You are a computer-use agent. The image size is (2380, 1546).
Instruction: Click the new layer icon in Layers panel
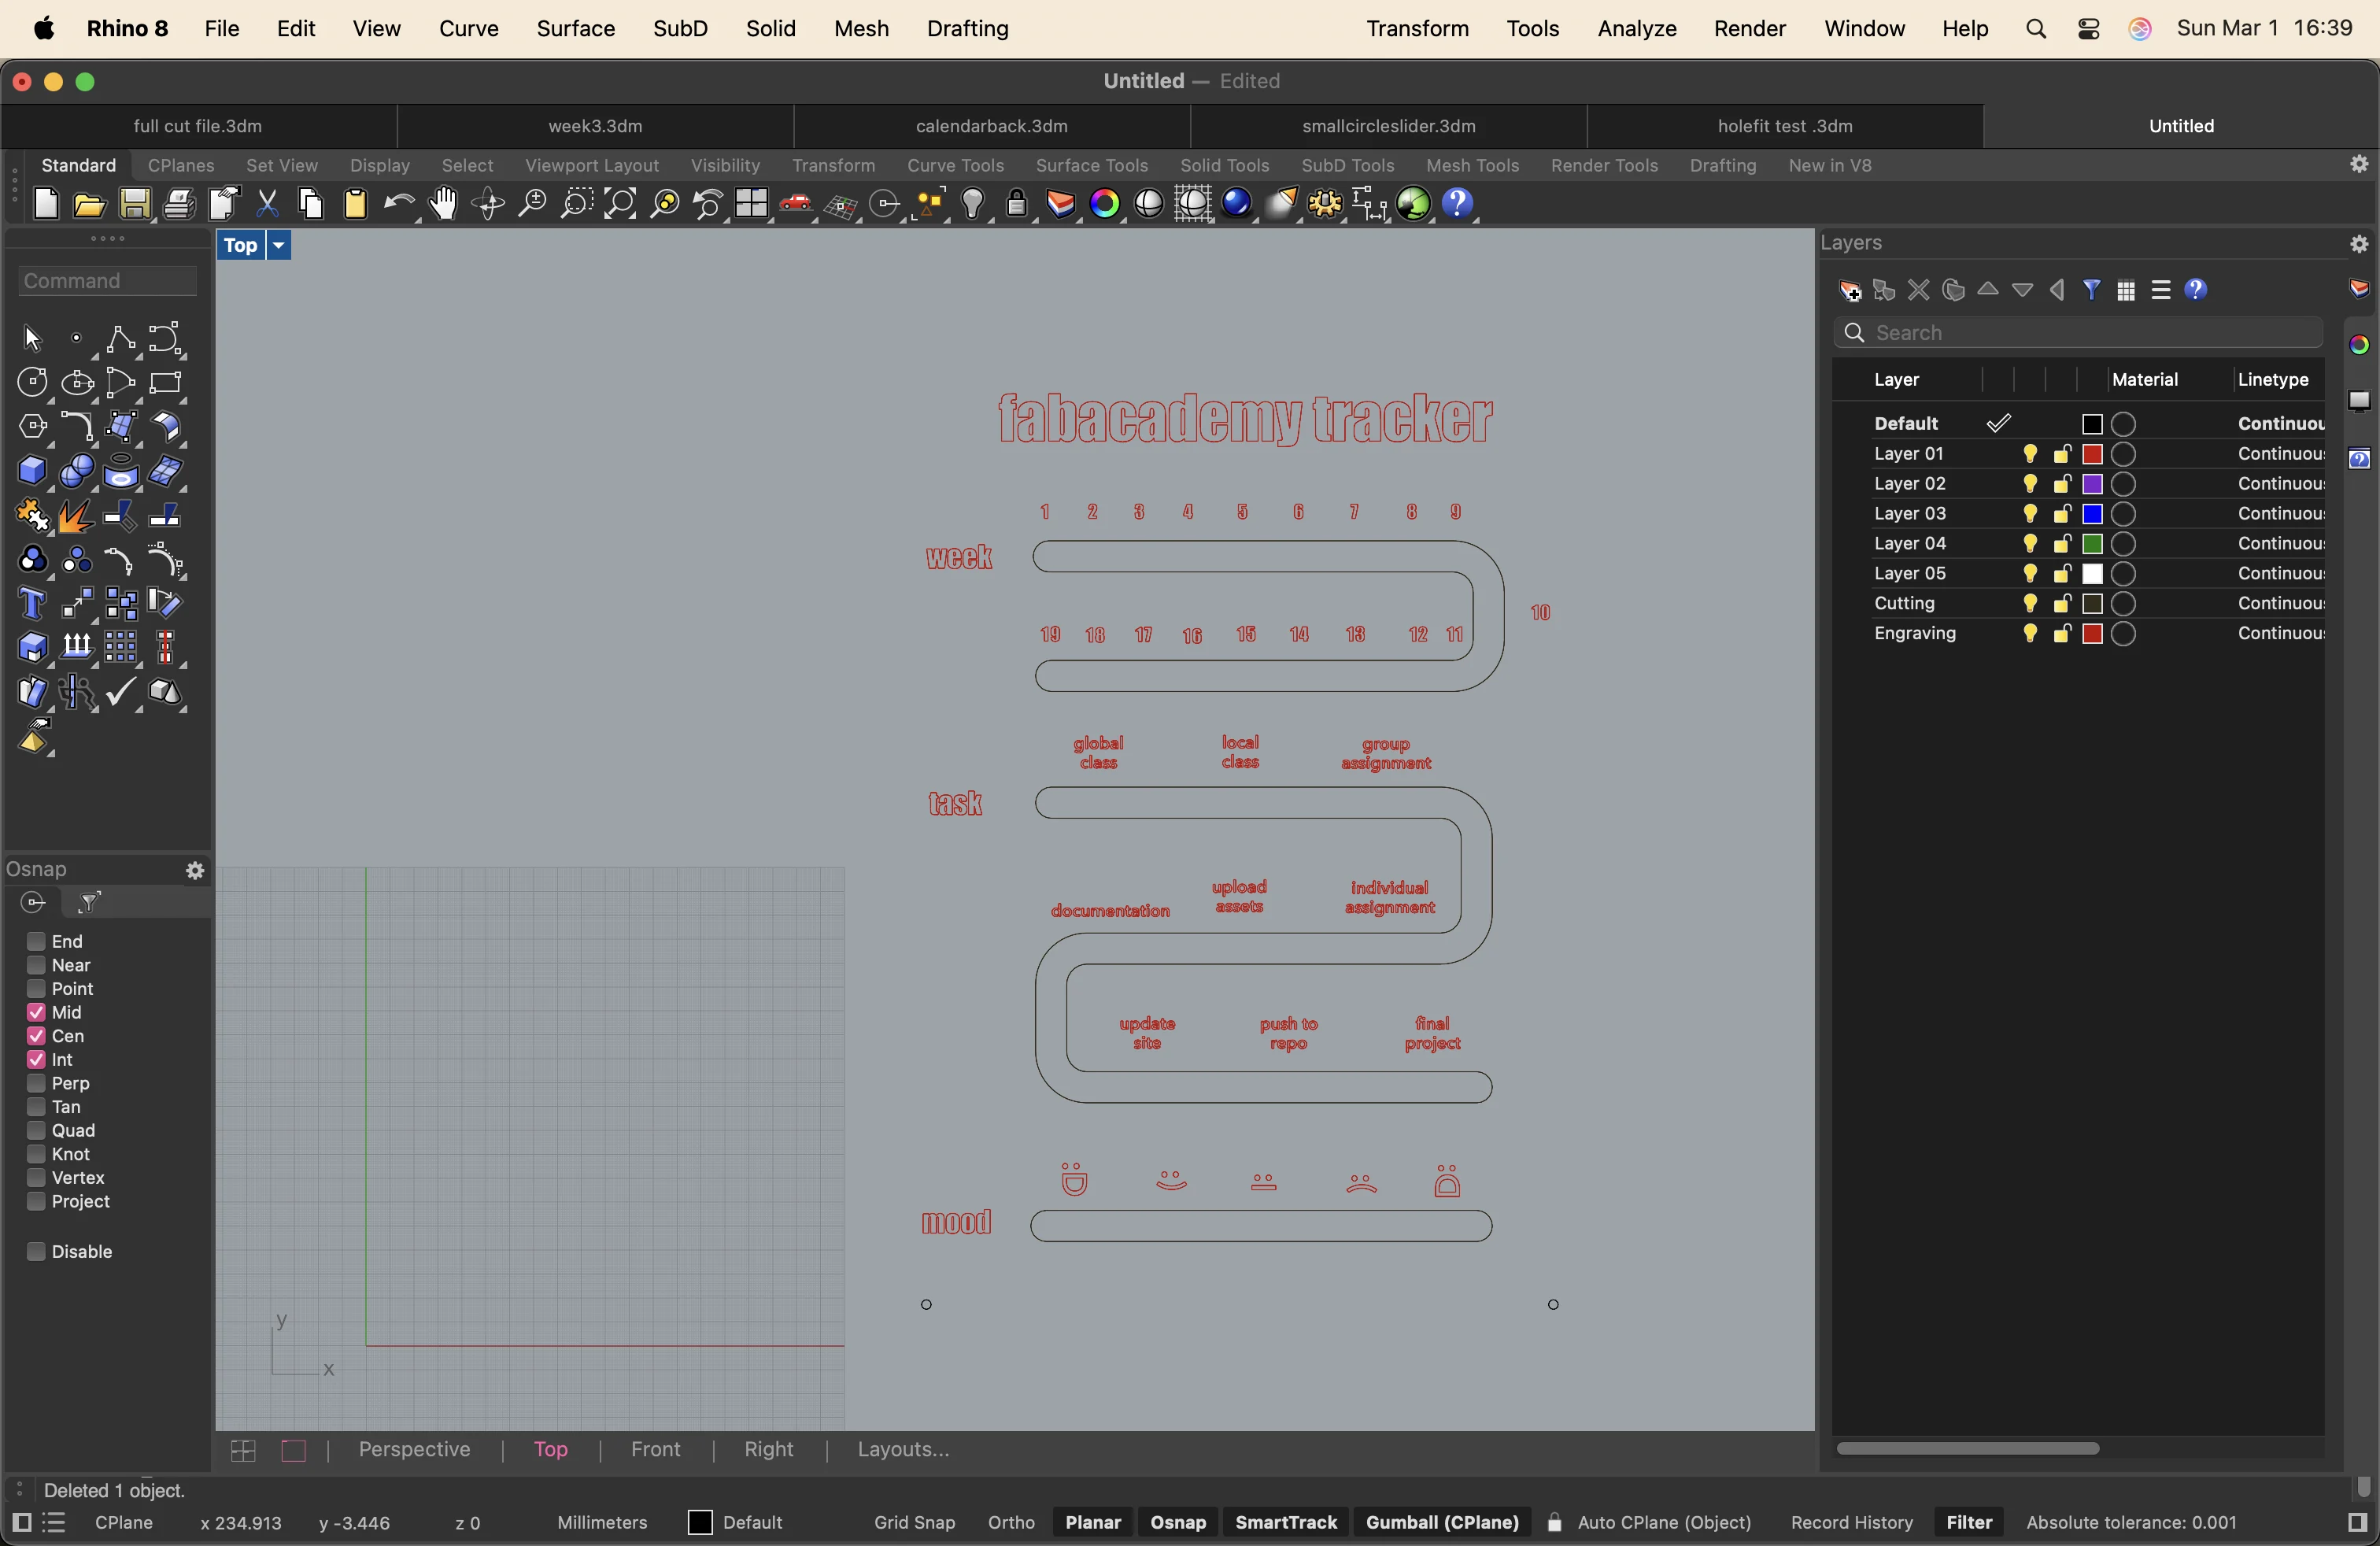pyautogui.click(x=1850, y=291)
